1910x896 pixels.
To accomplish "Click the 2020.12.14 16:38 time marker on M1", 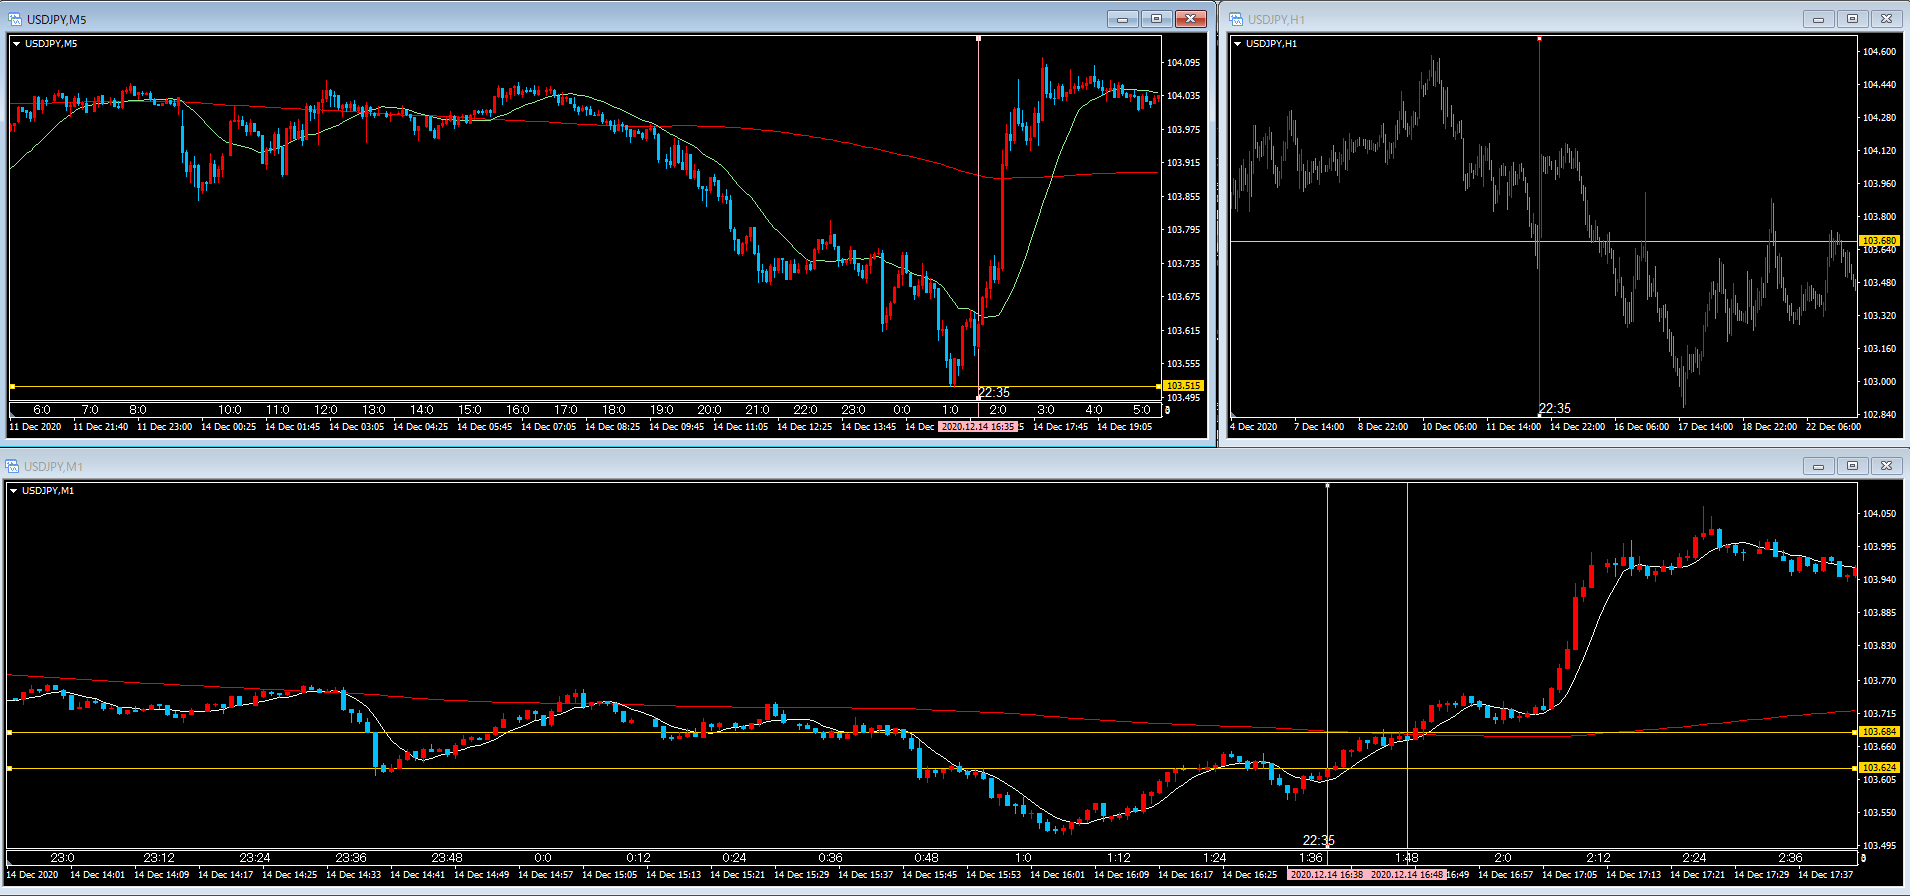I will point(1326,875).
